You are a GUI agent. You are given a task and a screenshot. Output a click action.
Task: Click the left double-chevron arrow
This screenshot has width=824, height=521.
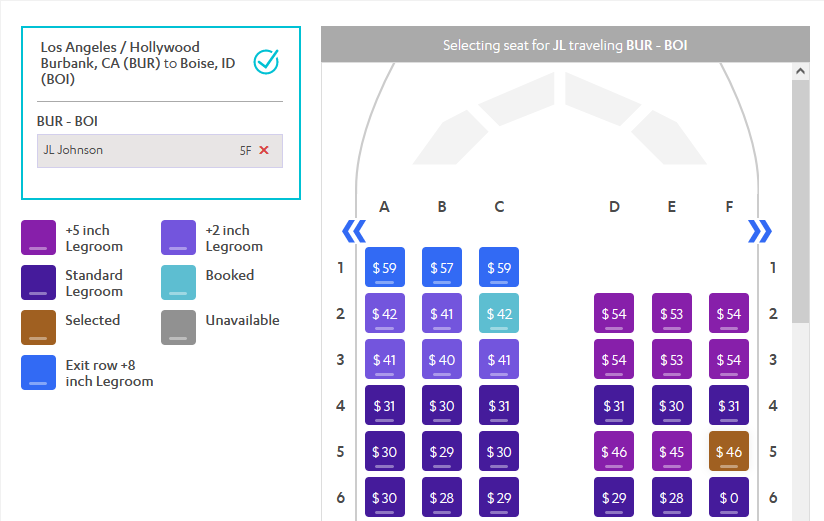(x=354, y=231)
